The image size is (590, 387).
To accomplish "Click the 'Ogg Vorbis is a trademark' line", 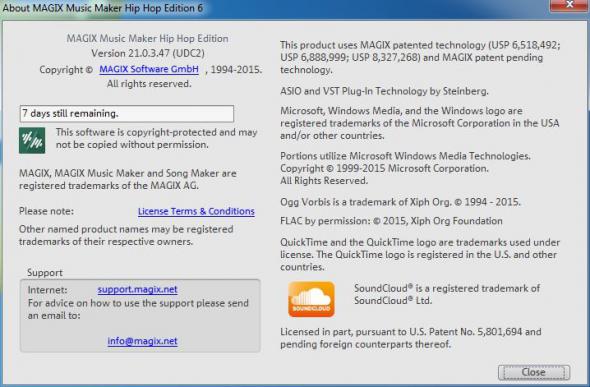I will click(400, 202).
